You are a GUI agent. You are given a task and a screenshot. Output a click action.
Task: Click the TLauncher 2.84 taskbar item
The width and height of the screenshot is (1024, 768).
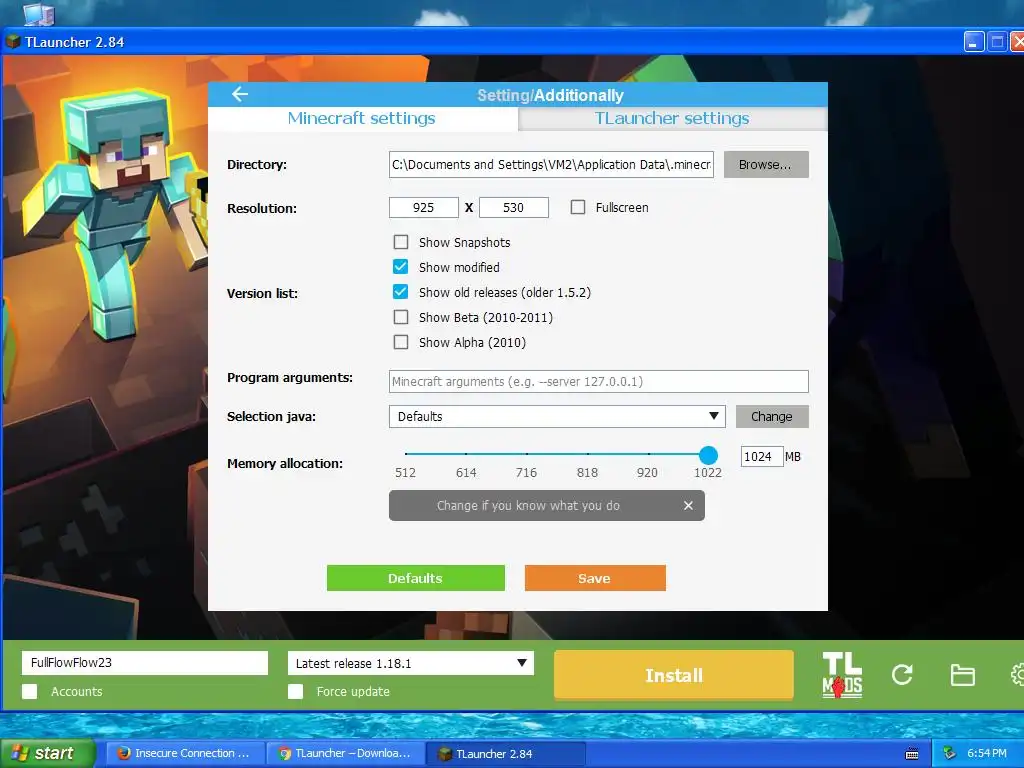pyautogui.click(x=505, y=754)
